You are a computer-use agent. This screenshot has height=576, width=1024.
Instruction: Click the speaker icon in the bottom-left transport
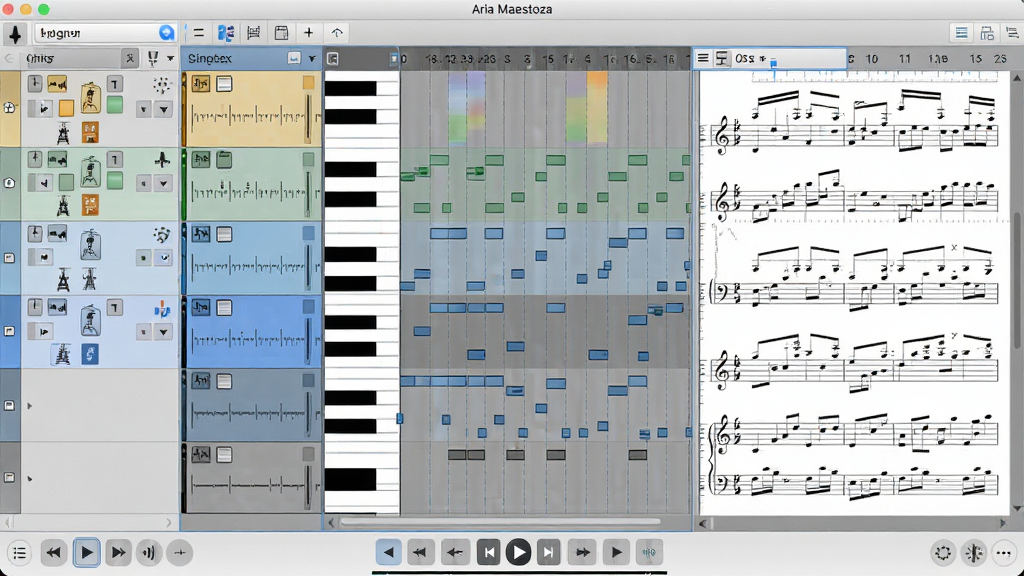point(149,553)
